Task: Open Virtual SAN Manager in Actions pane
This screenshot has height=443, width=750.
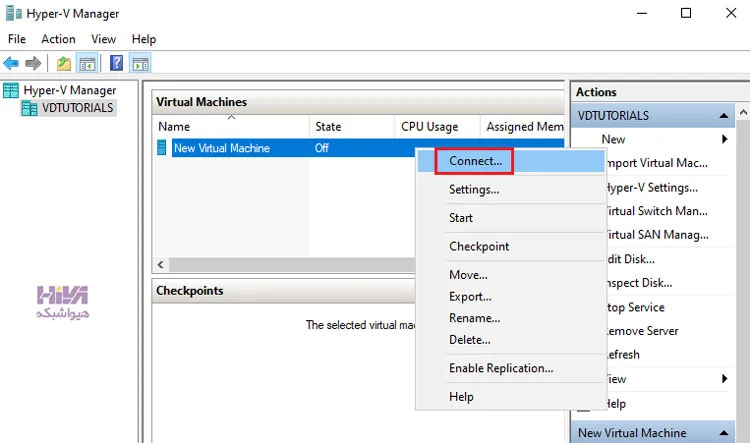Action: [657, 235]
